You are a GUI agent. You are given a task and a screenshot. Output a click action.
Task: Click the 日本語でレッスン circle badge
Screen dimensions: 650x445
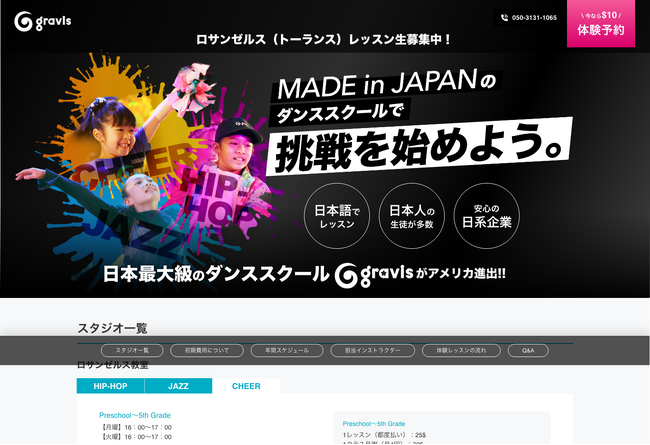coord(337,216)
